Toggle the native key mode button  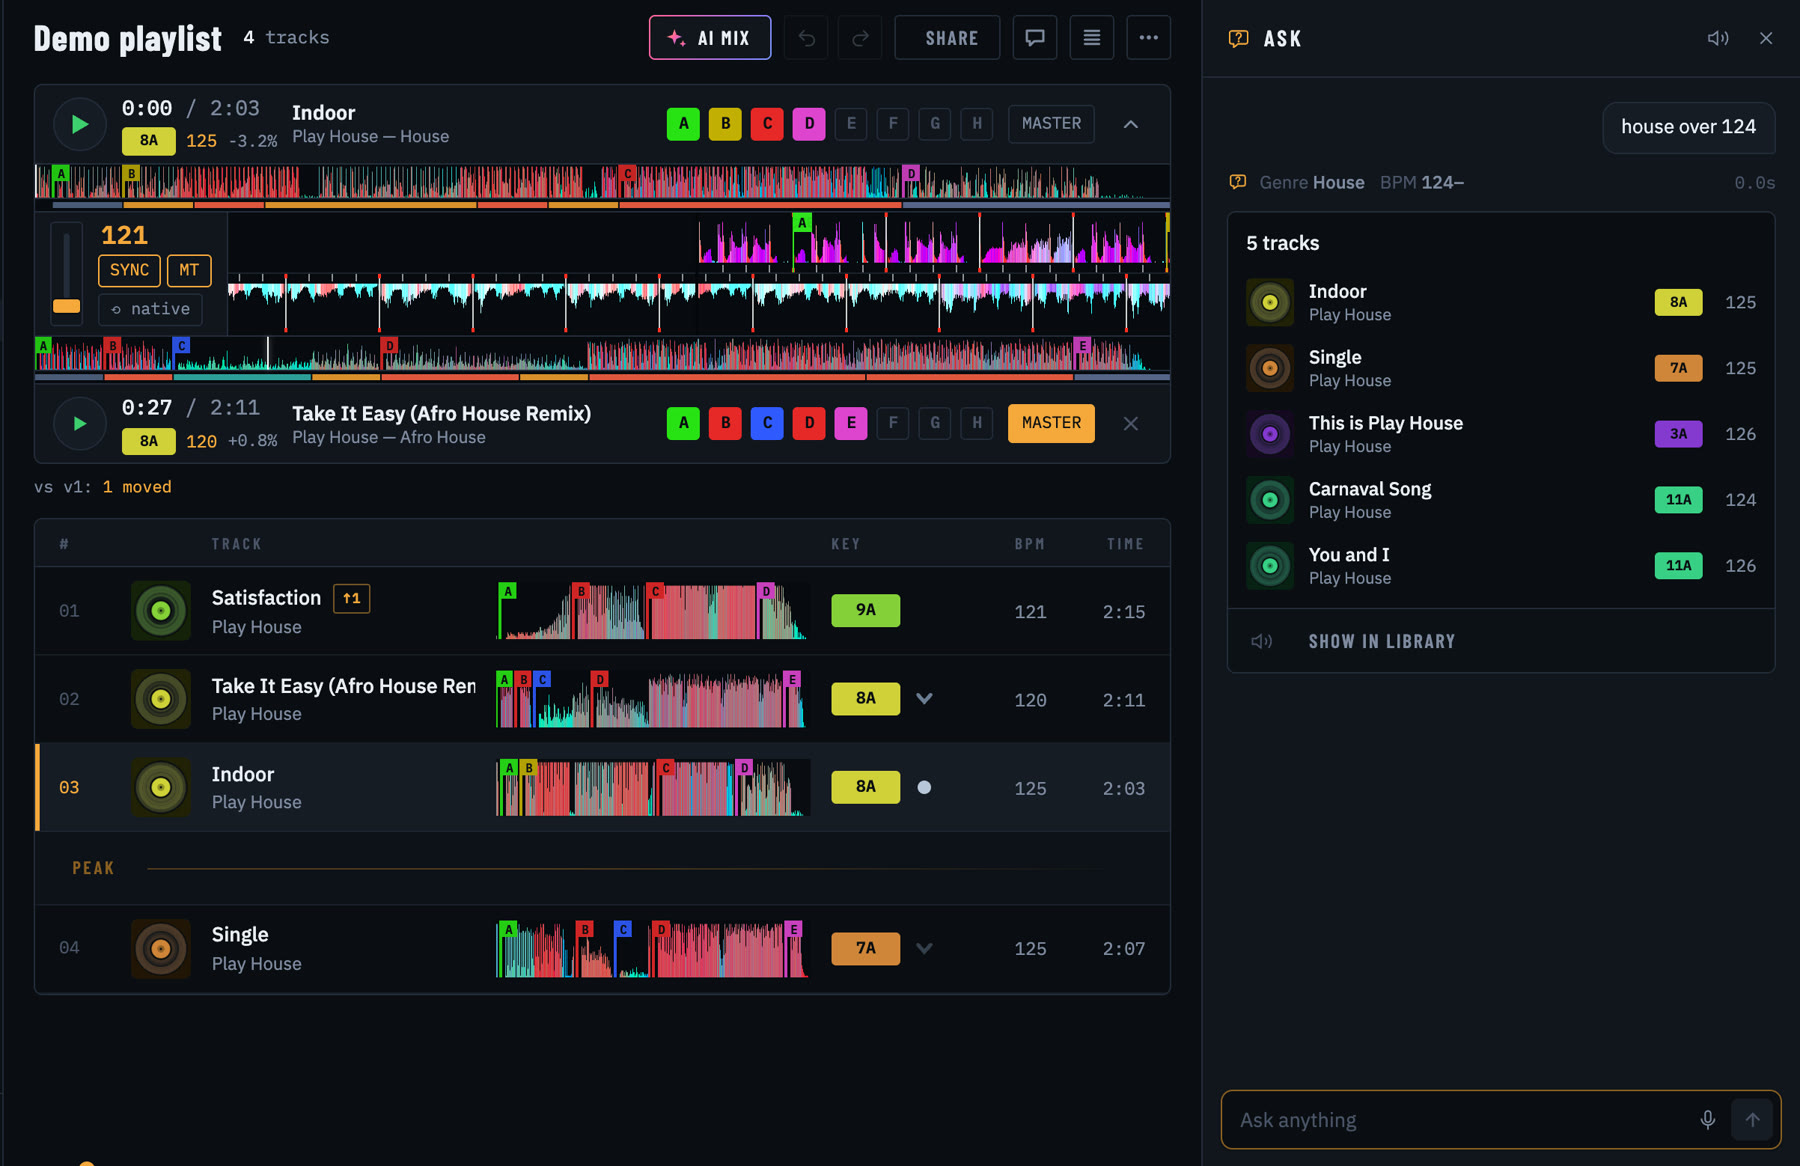coord(151,309)
